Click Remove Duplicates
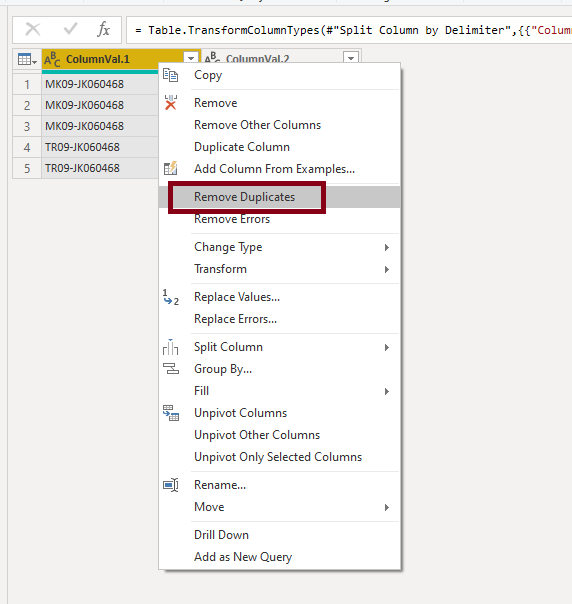The image size is (572, 604). (x=280, y=197)
